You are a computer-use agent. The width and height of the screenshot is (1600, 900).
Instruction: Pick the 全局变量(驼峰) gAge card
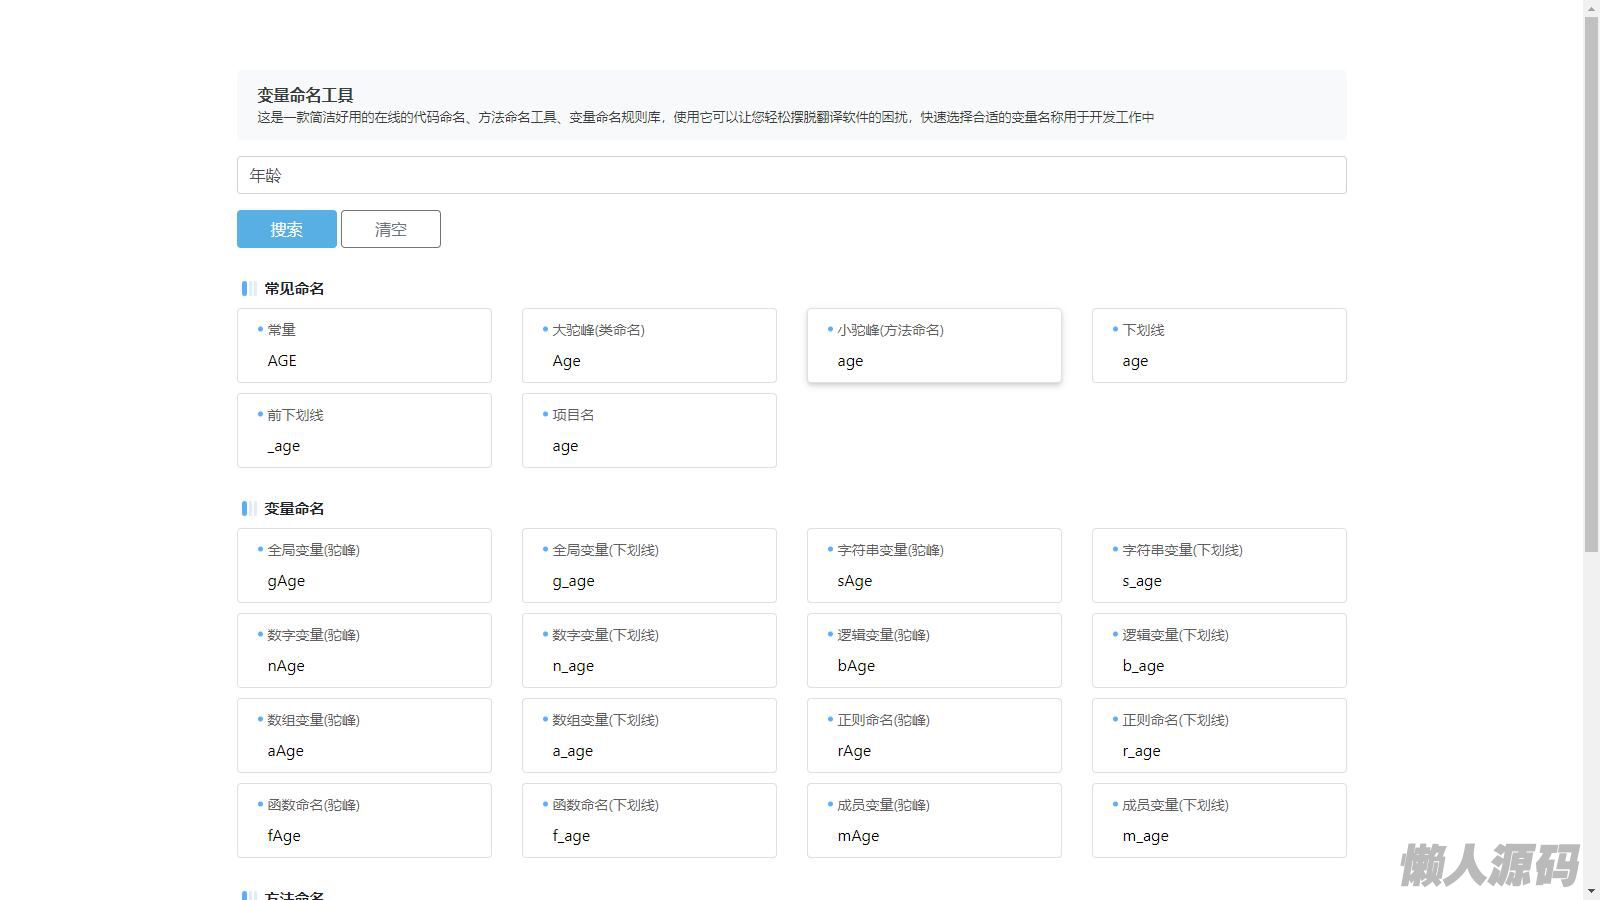click(x=364, y=566)
